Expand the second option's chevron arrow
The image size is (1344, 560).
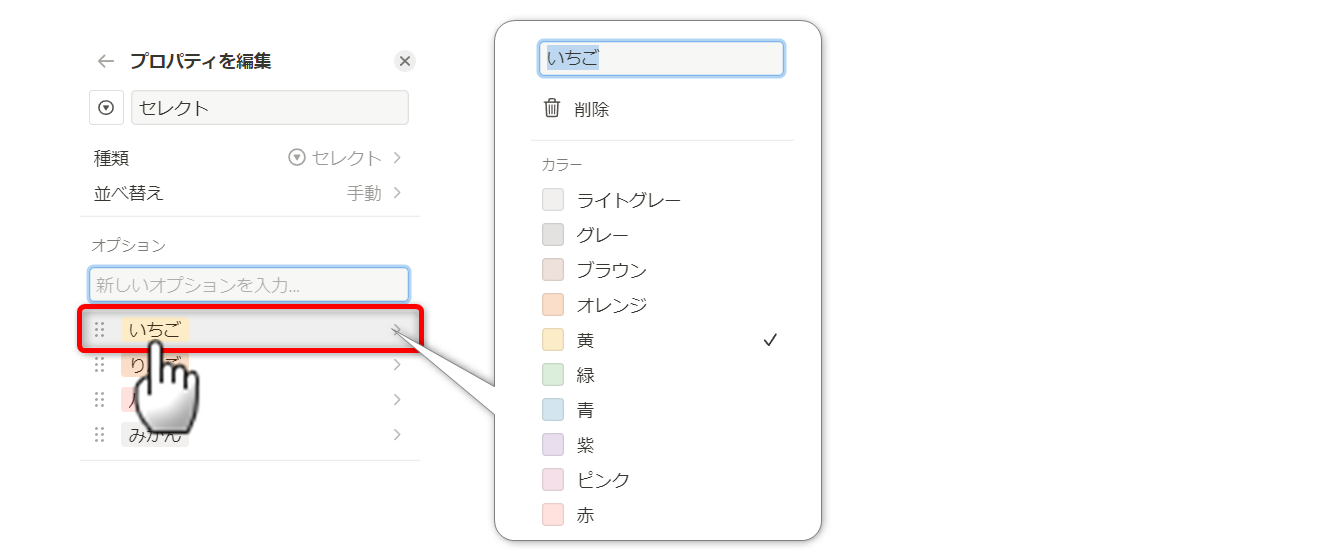[x=397, y=365]
